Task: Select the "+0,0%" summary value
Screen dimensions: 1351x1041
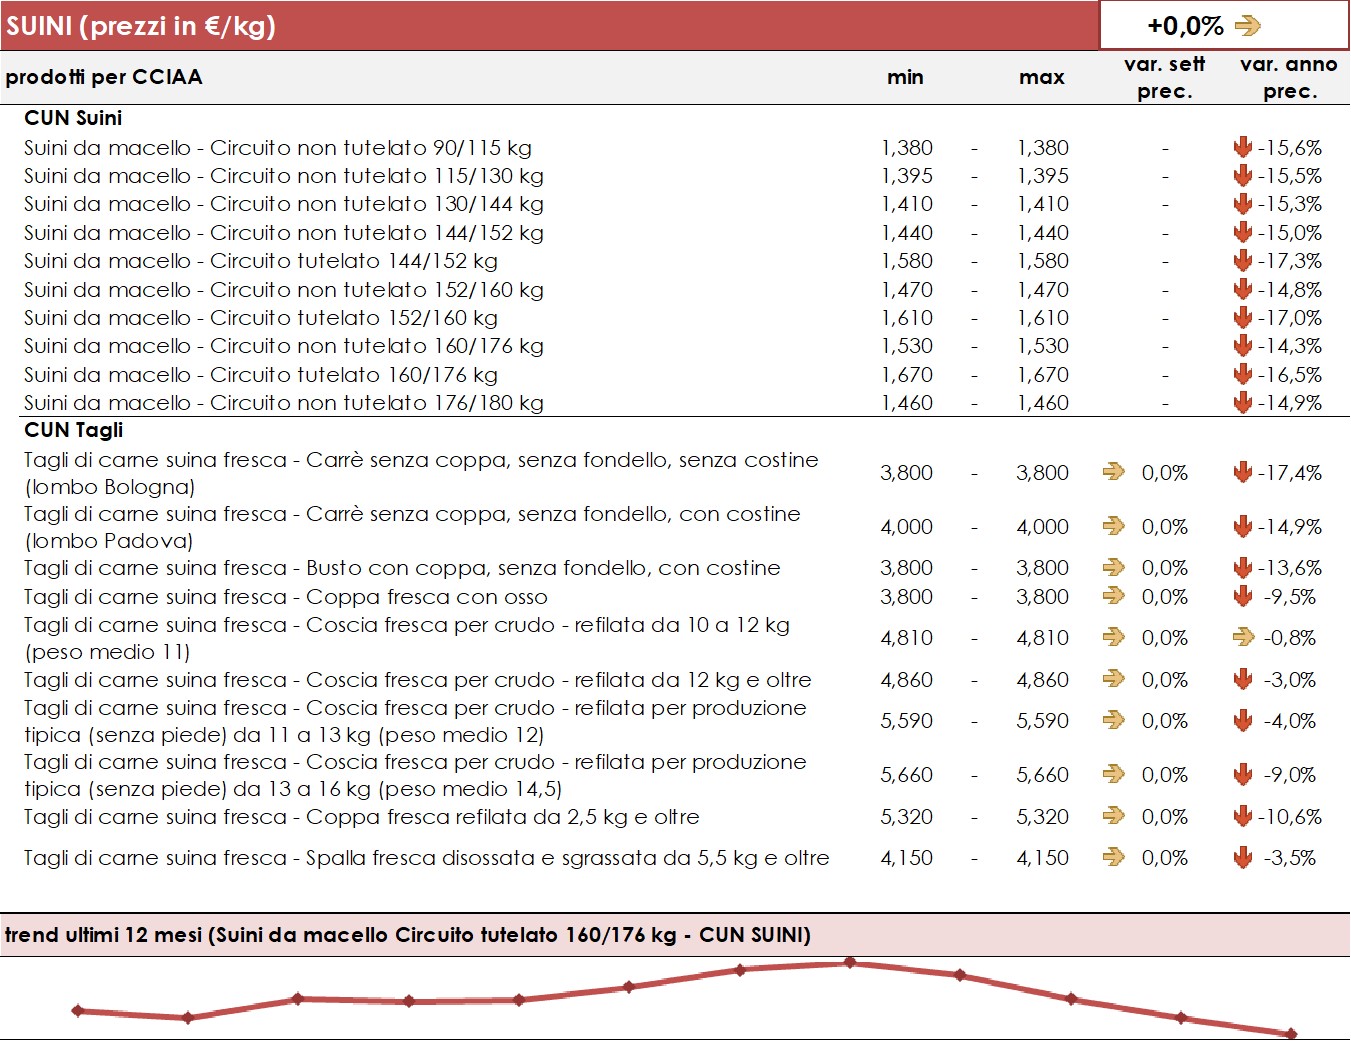Action: coord(1185,26)
